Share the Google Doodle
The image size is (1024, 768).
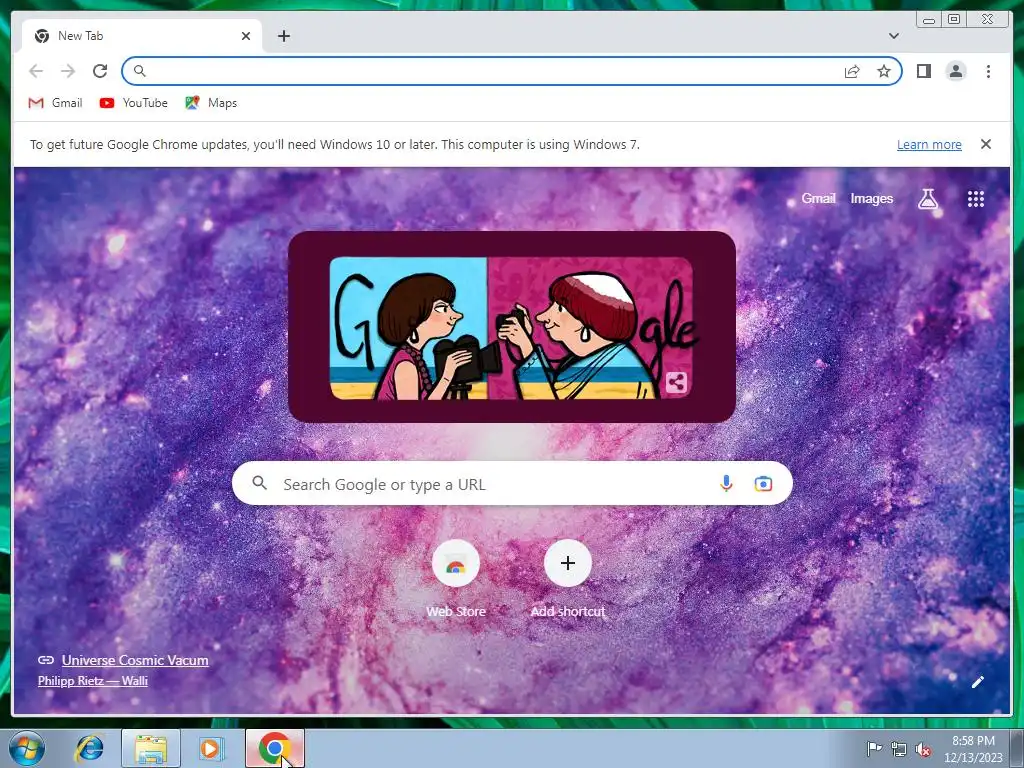[677, 383]
